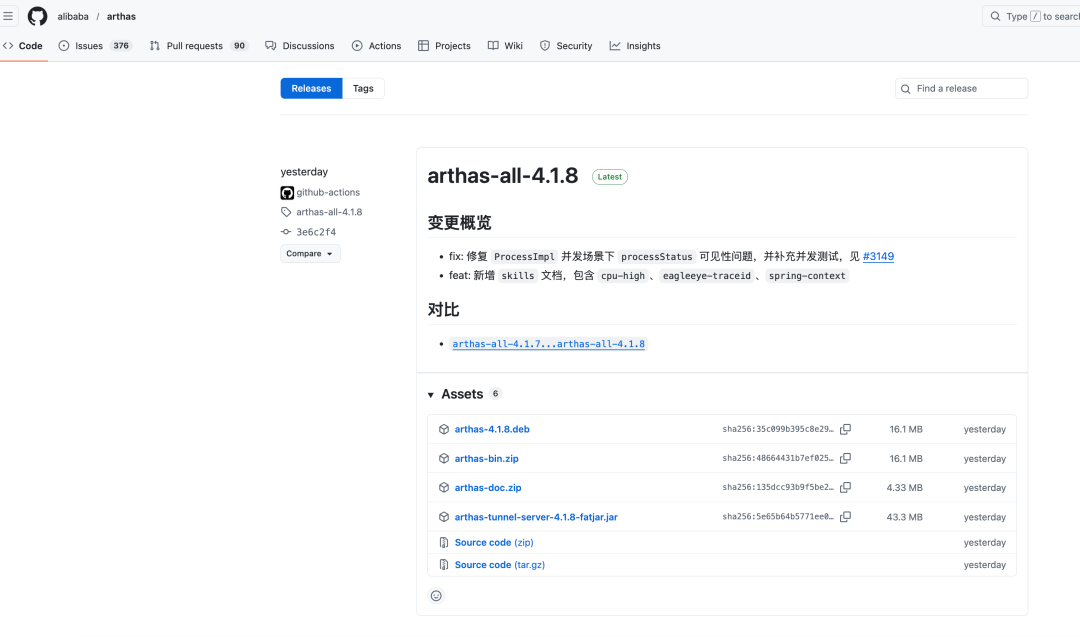Copy sha256 hash for arthas-doc.zip

[845, 488]
